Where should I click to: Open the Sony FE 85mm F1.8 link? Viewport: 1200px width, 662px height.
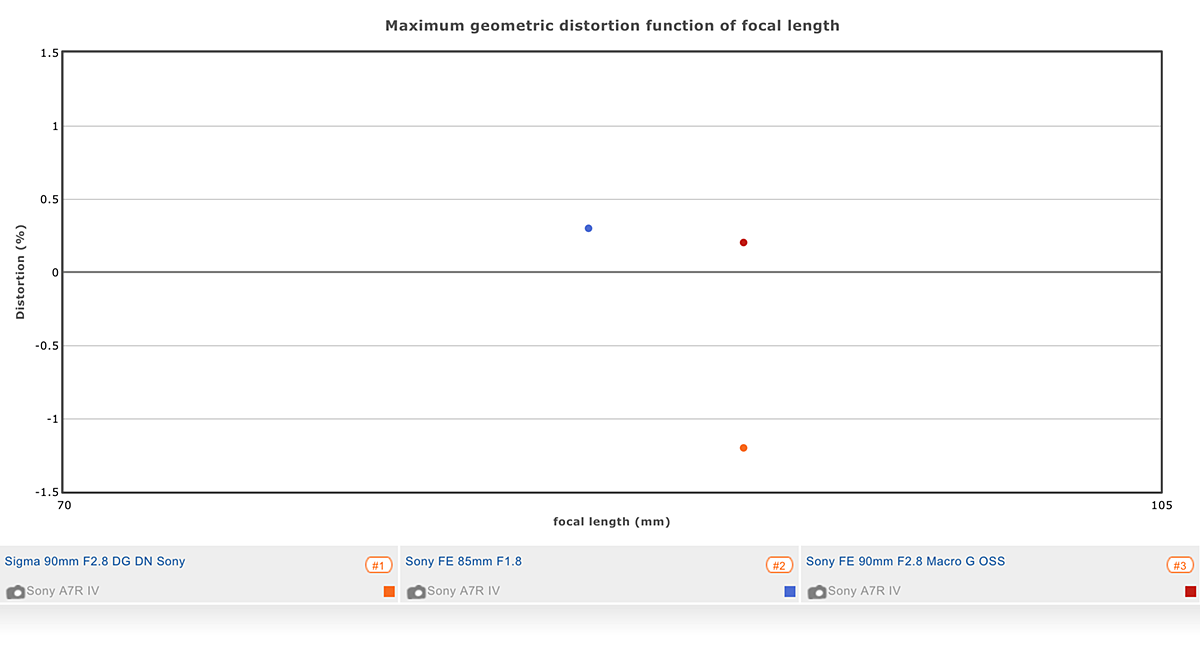(x=463, y=562)
